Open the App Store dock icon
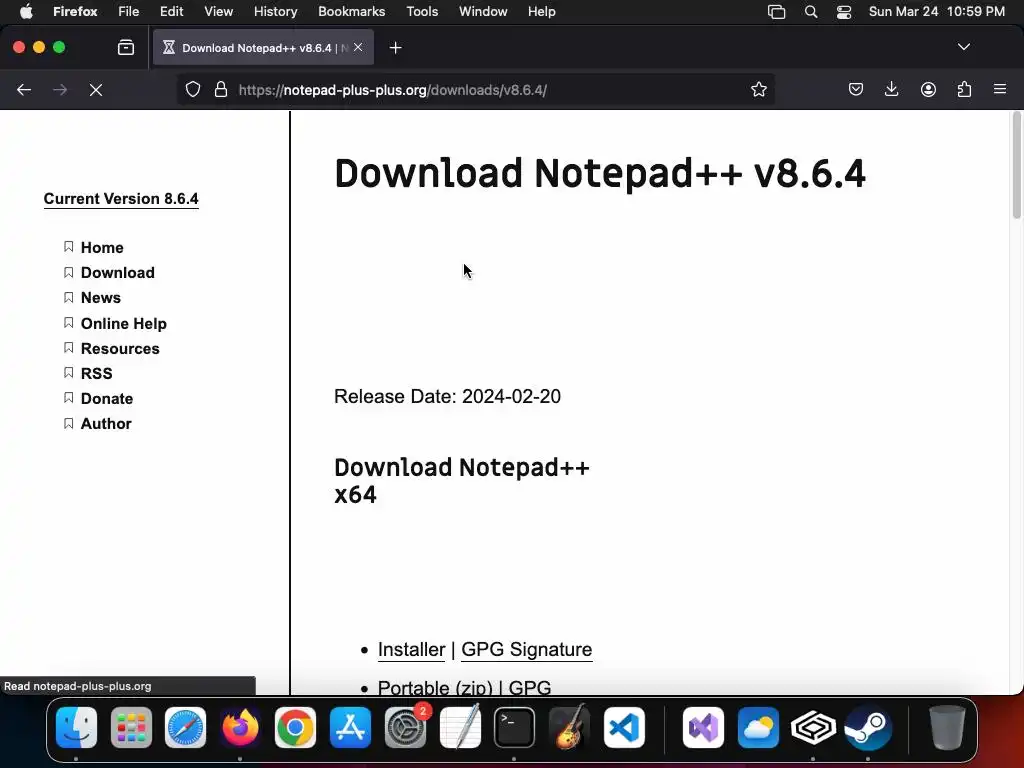 tap(351, 728)
